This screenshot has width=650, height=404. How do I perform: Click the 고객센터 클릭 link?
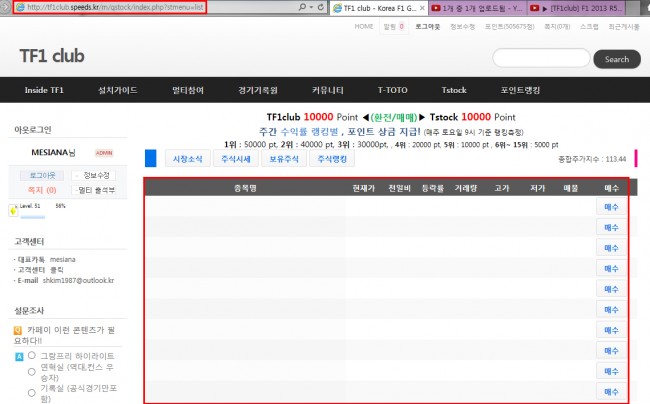click(x=39, y=270)
